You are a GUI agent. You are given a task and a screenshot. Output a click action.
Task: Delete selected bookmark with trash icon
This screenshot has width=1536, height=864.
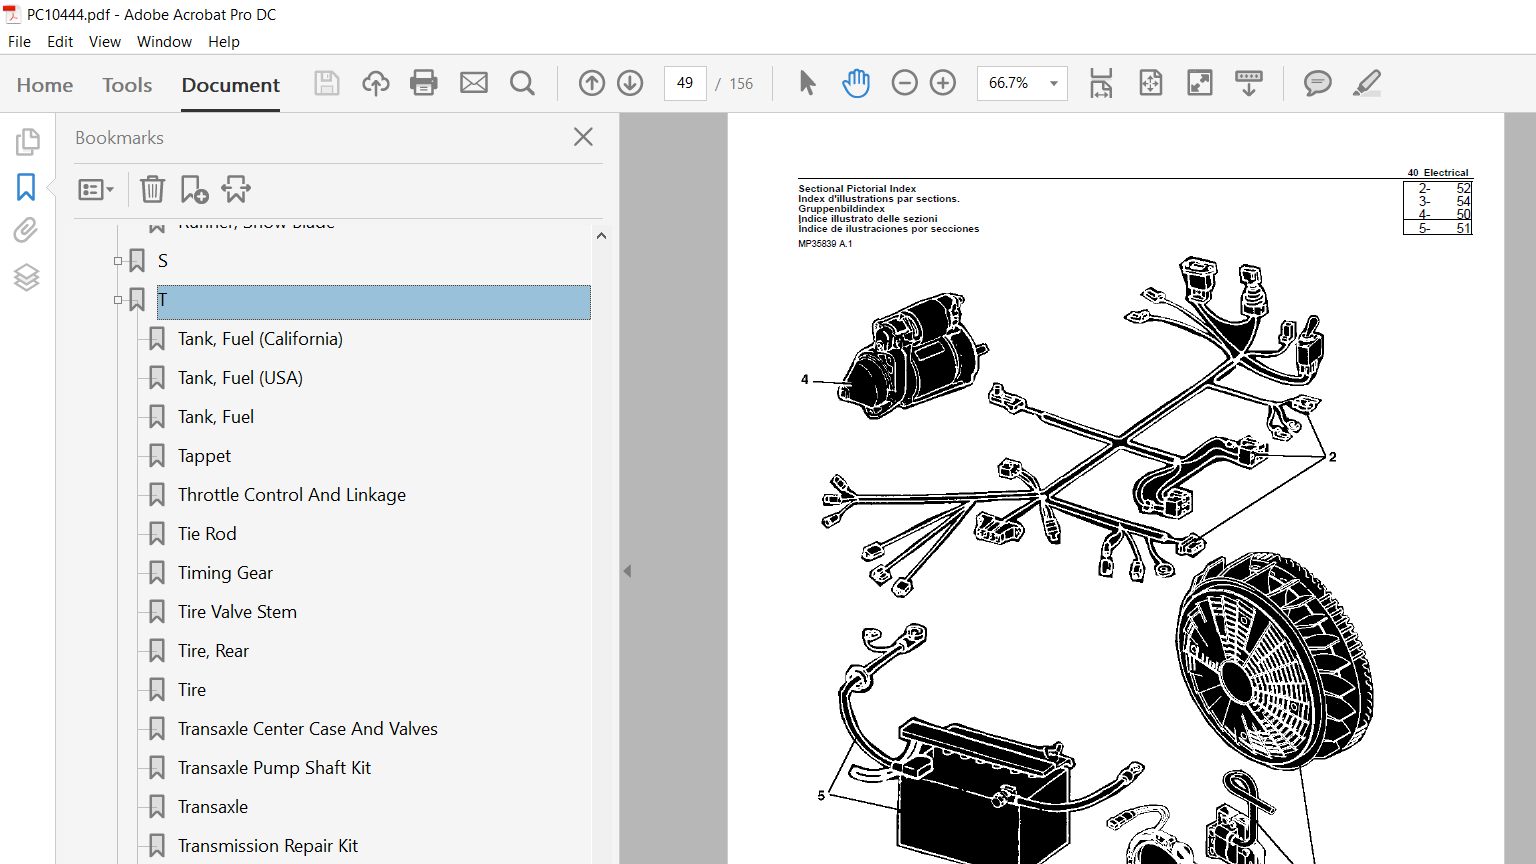coord(152,189)
